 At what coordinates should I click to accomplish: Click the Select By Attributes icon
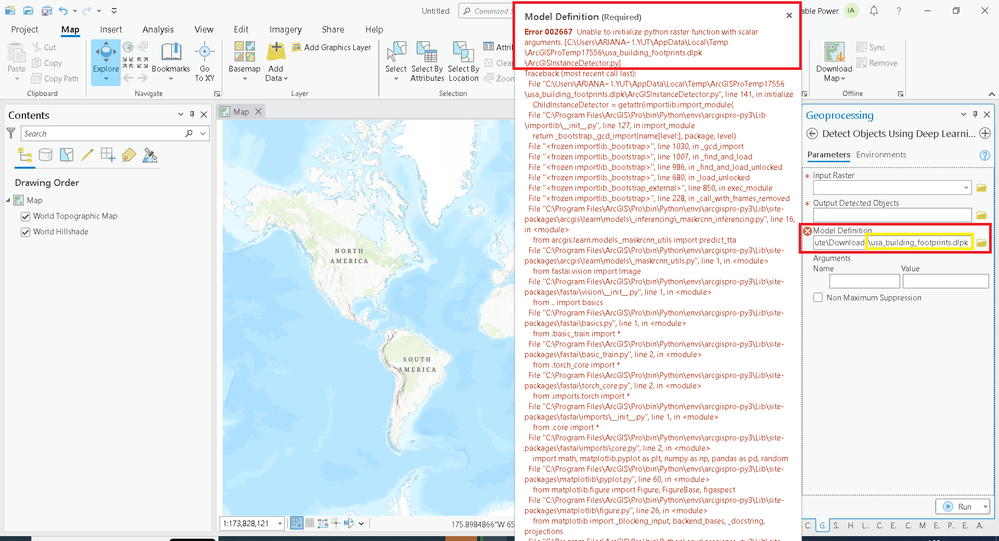(x=427, y=52)
